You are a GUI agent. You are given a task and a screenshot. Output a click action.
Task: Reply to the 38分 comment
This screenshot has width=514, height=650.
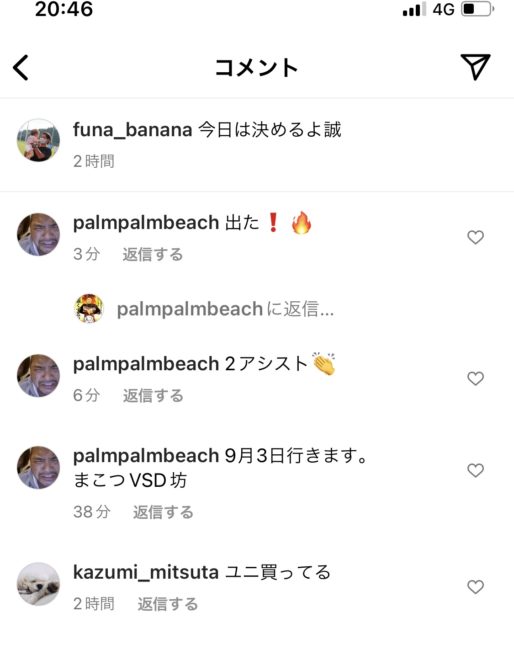163,512
